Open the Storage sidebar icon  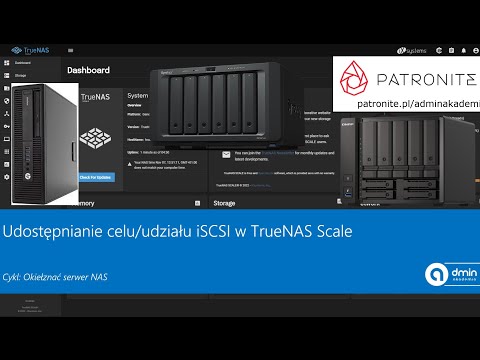(x=7, y=75)
